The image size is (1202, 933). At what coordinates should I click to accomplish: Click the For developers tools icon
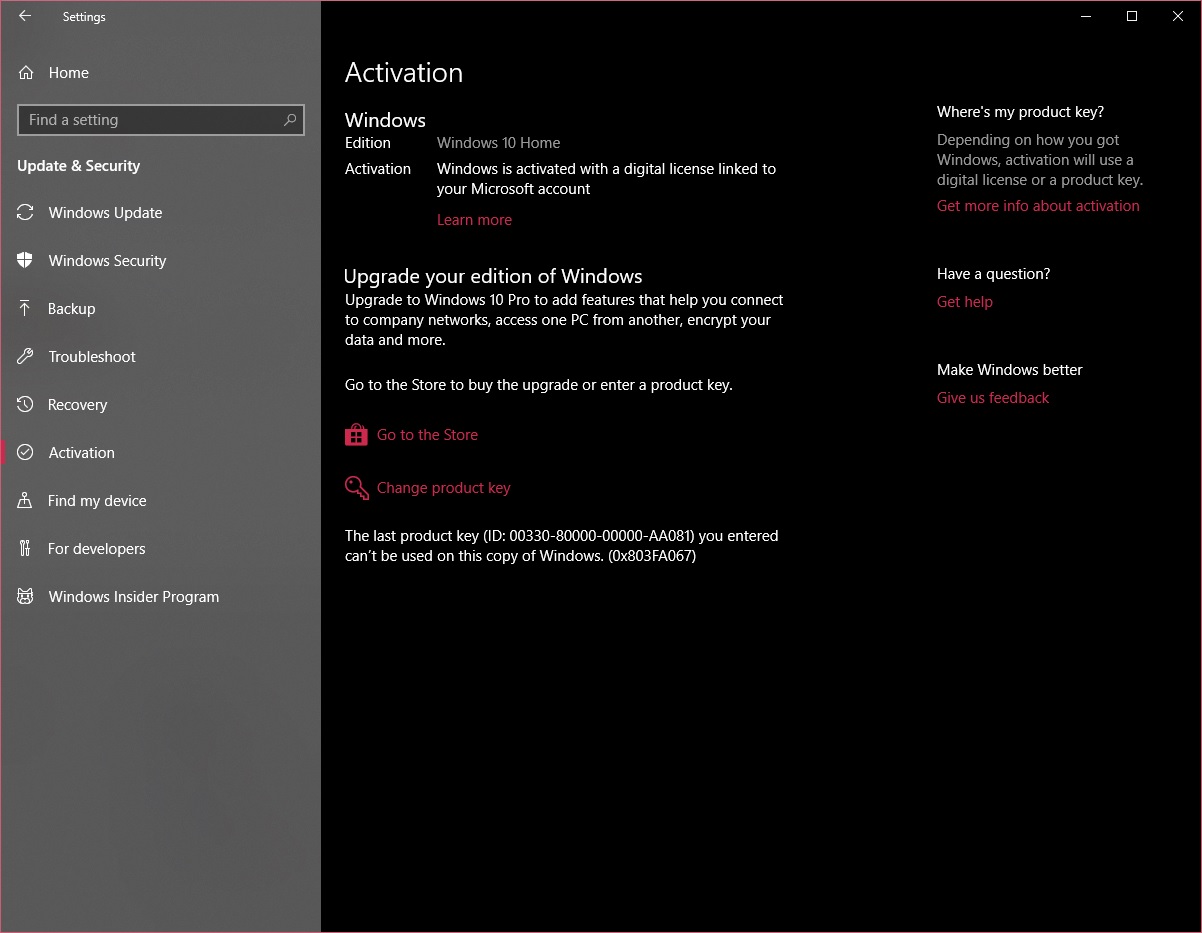click(x=26, y=548)
